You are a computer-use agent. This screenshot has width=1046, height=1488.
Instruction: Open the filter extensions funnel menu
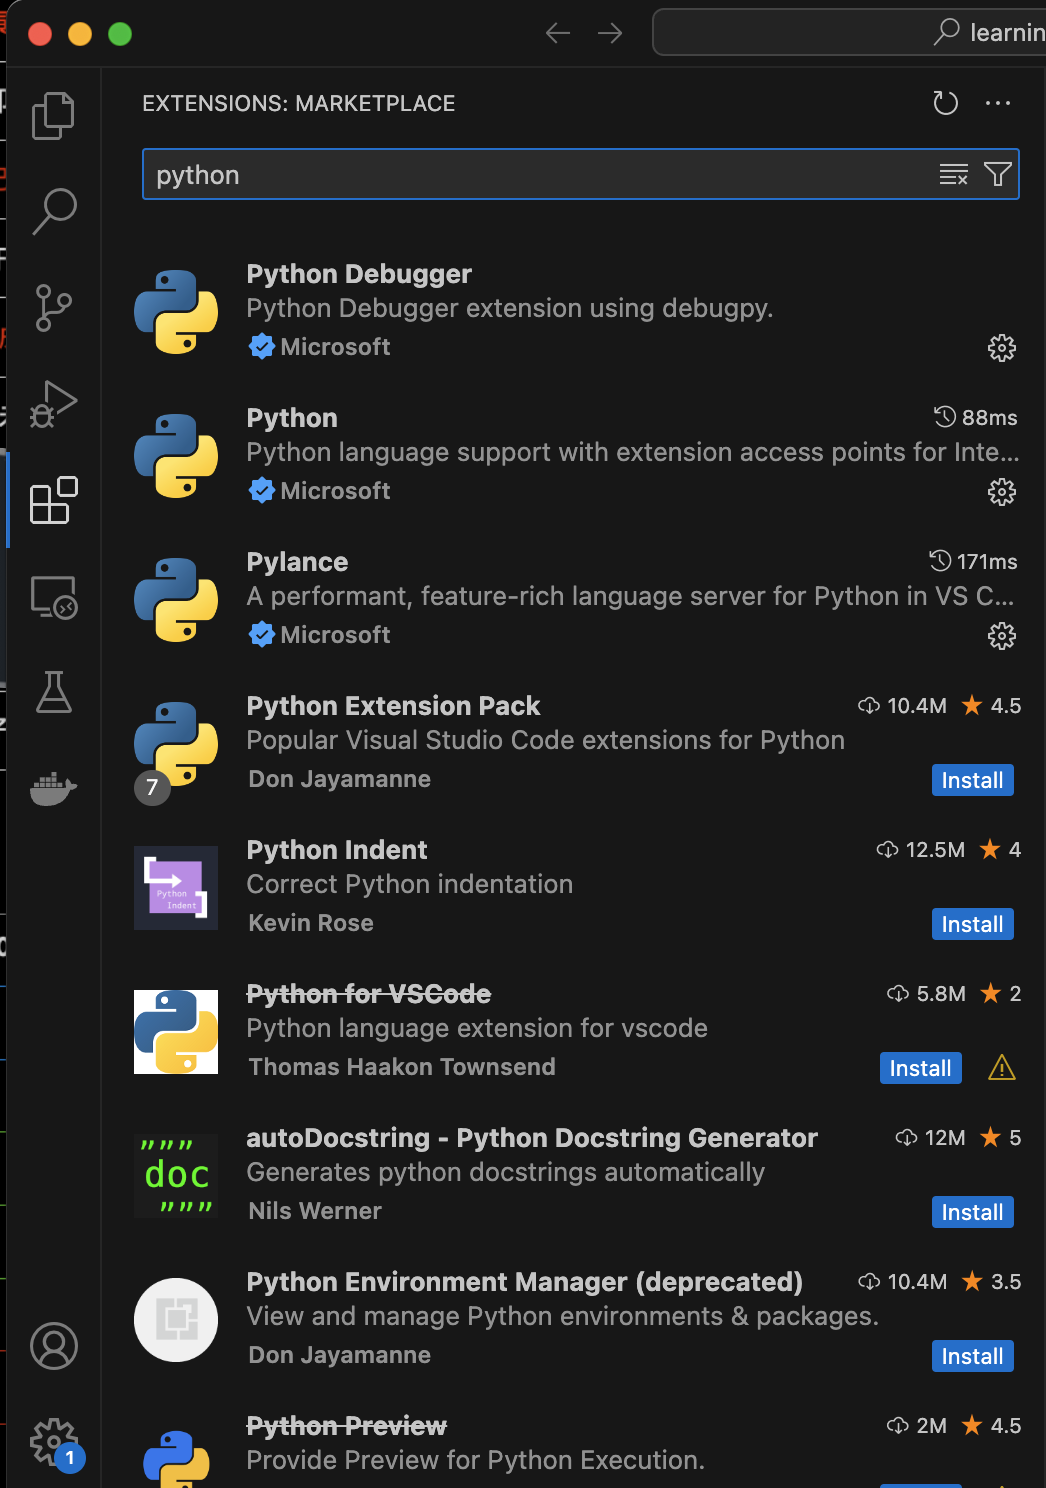[x=998, y=175]
